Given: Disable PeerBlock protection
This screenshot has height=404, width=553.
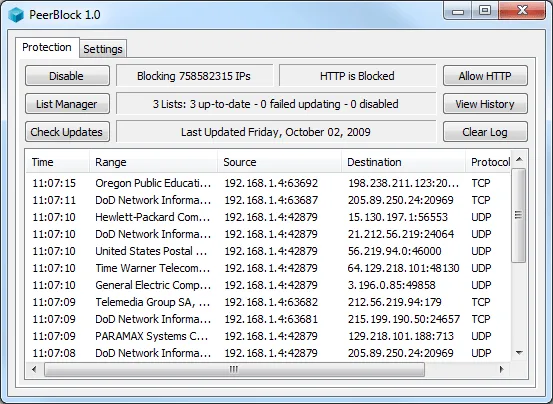Looking at the screenshot, I should 67,76.
